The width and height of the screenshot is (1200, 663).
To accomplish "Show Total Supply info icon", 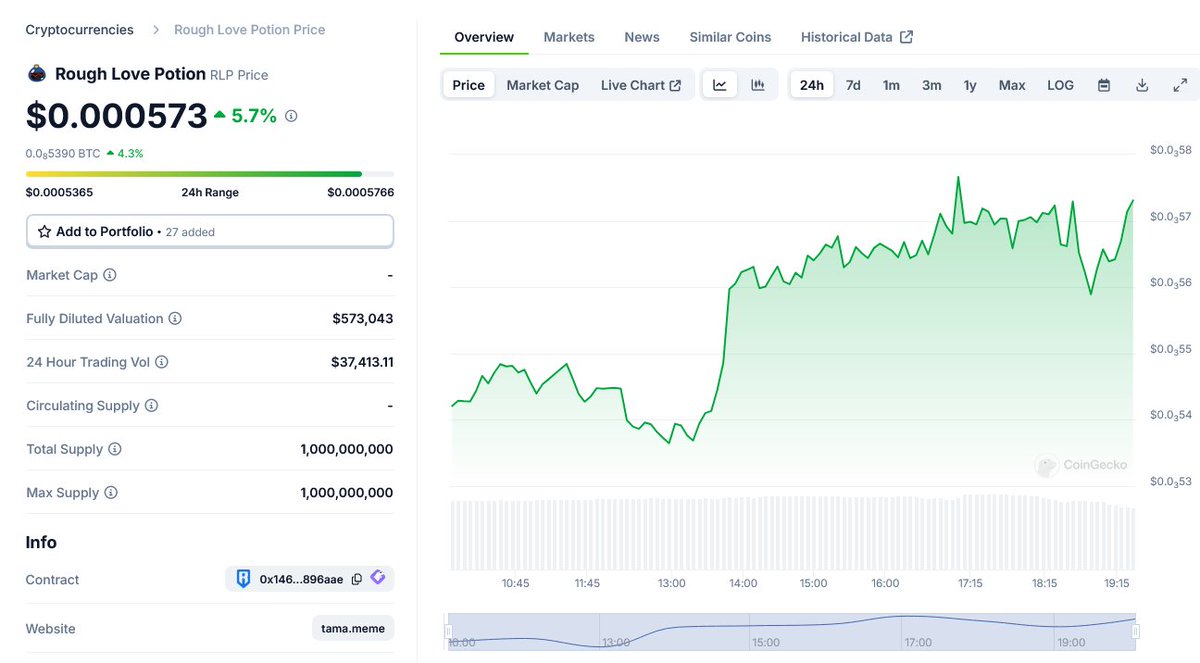I will point(115,449).
